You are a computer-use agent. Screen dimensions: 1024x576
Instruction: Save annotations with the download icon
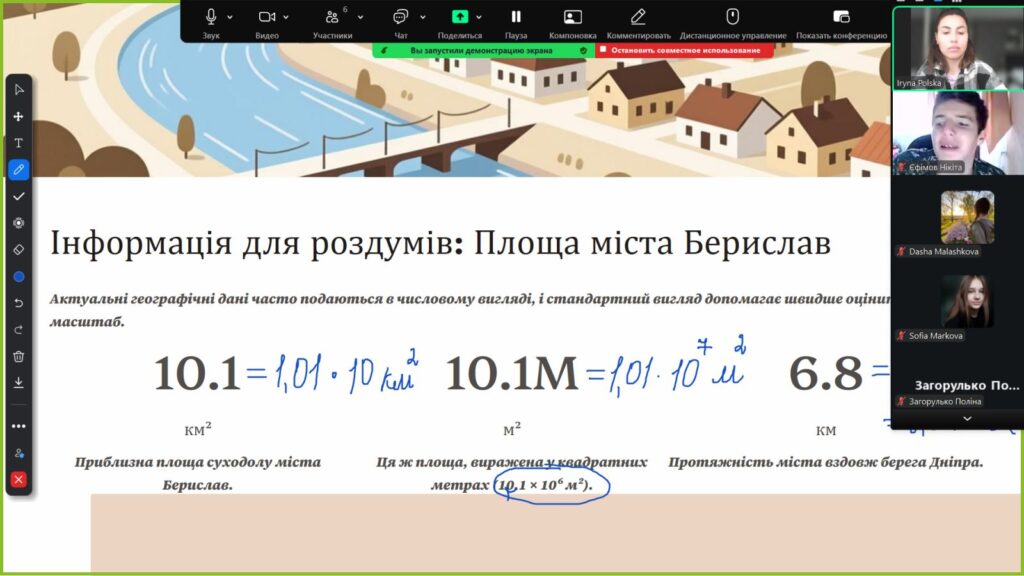(x=18, y=382)
